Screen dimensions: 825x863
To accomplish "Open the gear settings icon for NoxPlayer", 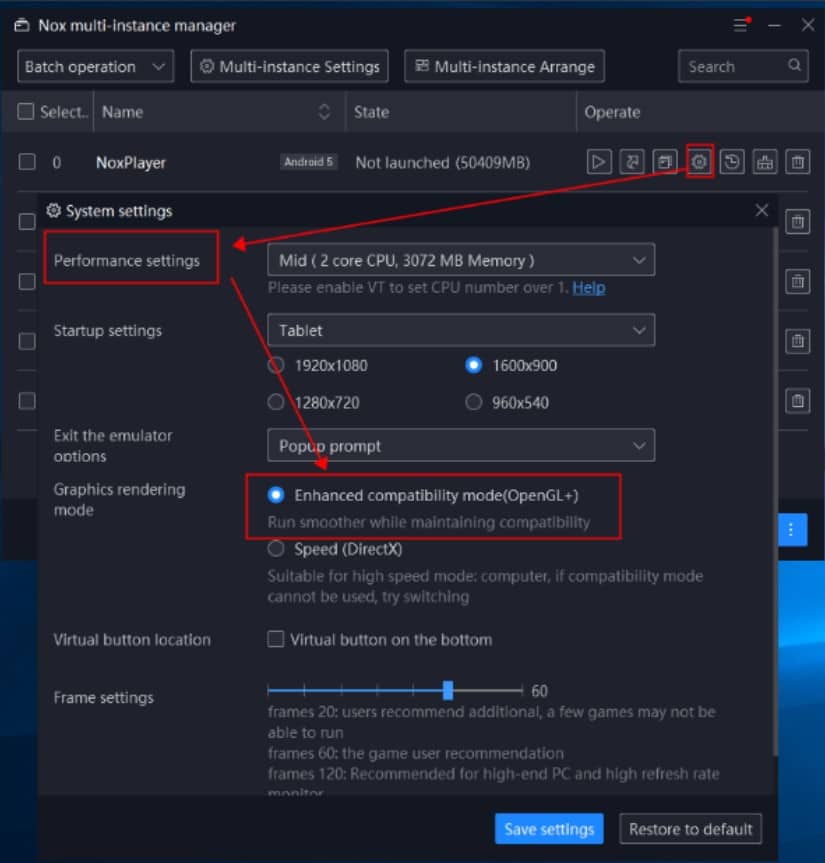I will tap(699, 162).
